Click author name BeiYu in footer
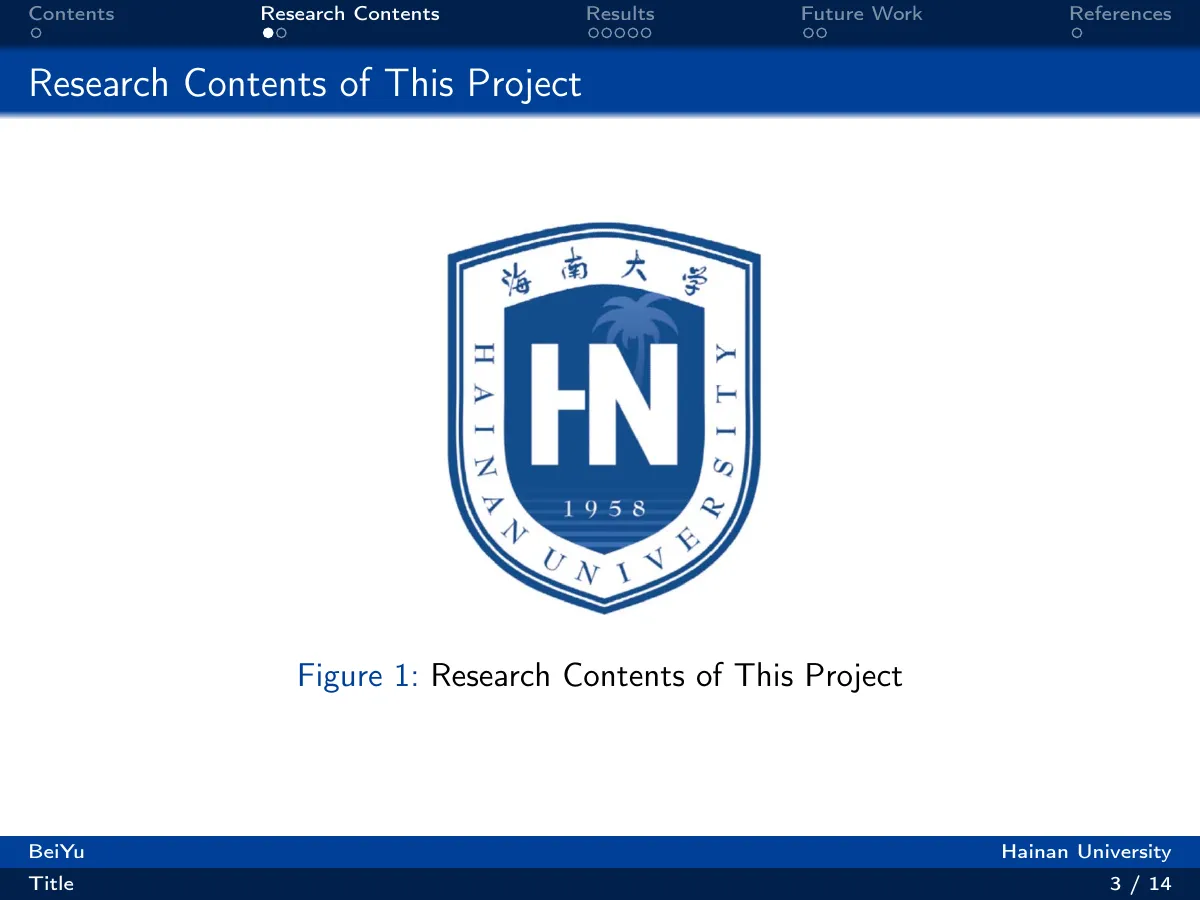This screenshot has height=900, width=1200. coord(57,852)
